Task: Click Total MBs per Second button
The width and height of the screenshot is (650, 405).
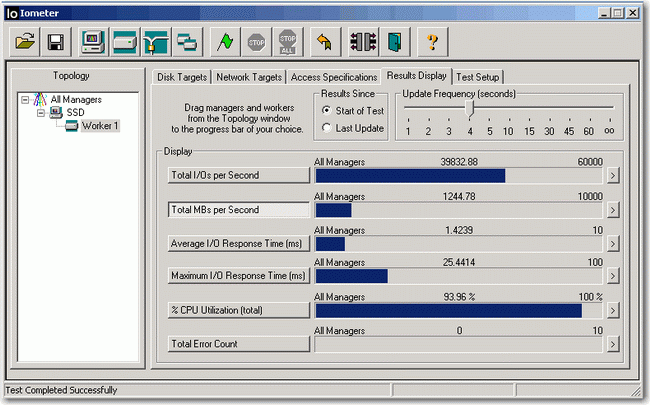Action: [x=239, y=210]
